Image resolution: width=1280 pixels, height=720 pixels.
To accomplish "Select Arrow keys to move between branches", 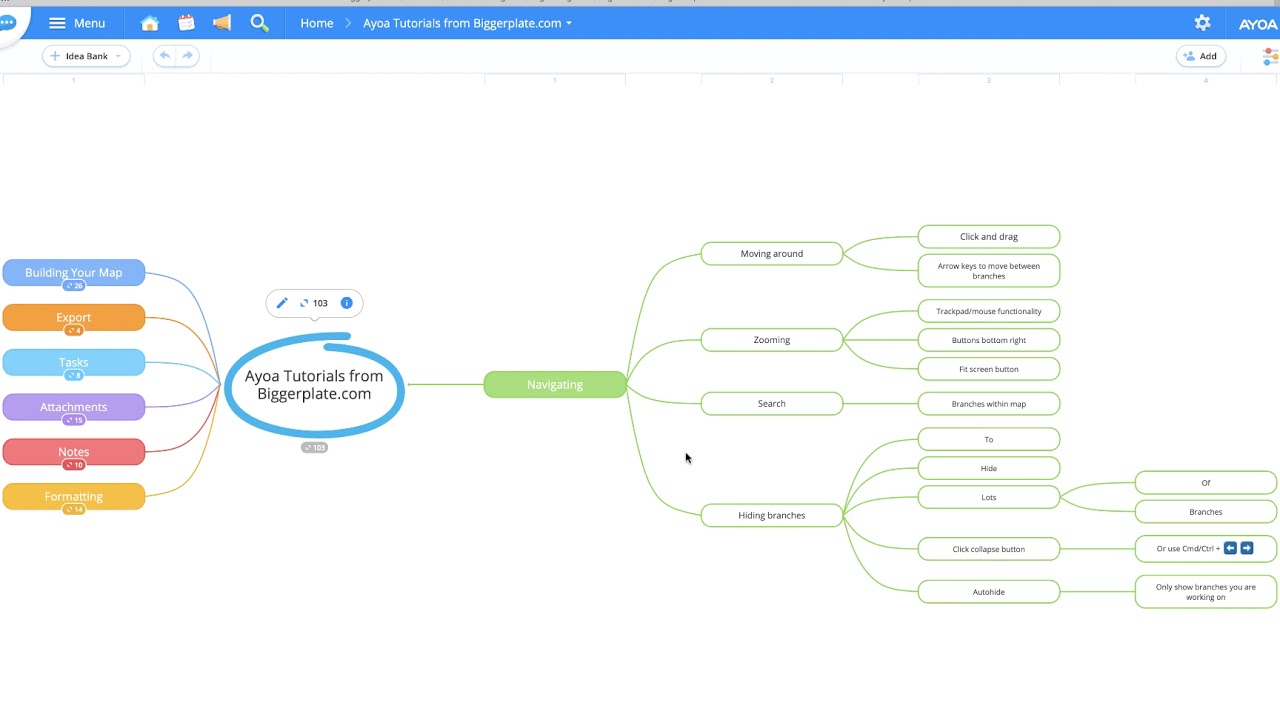I will tap(989, 271).
